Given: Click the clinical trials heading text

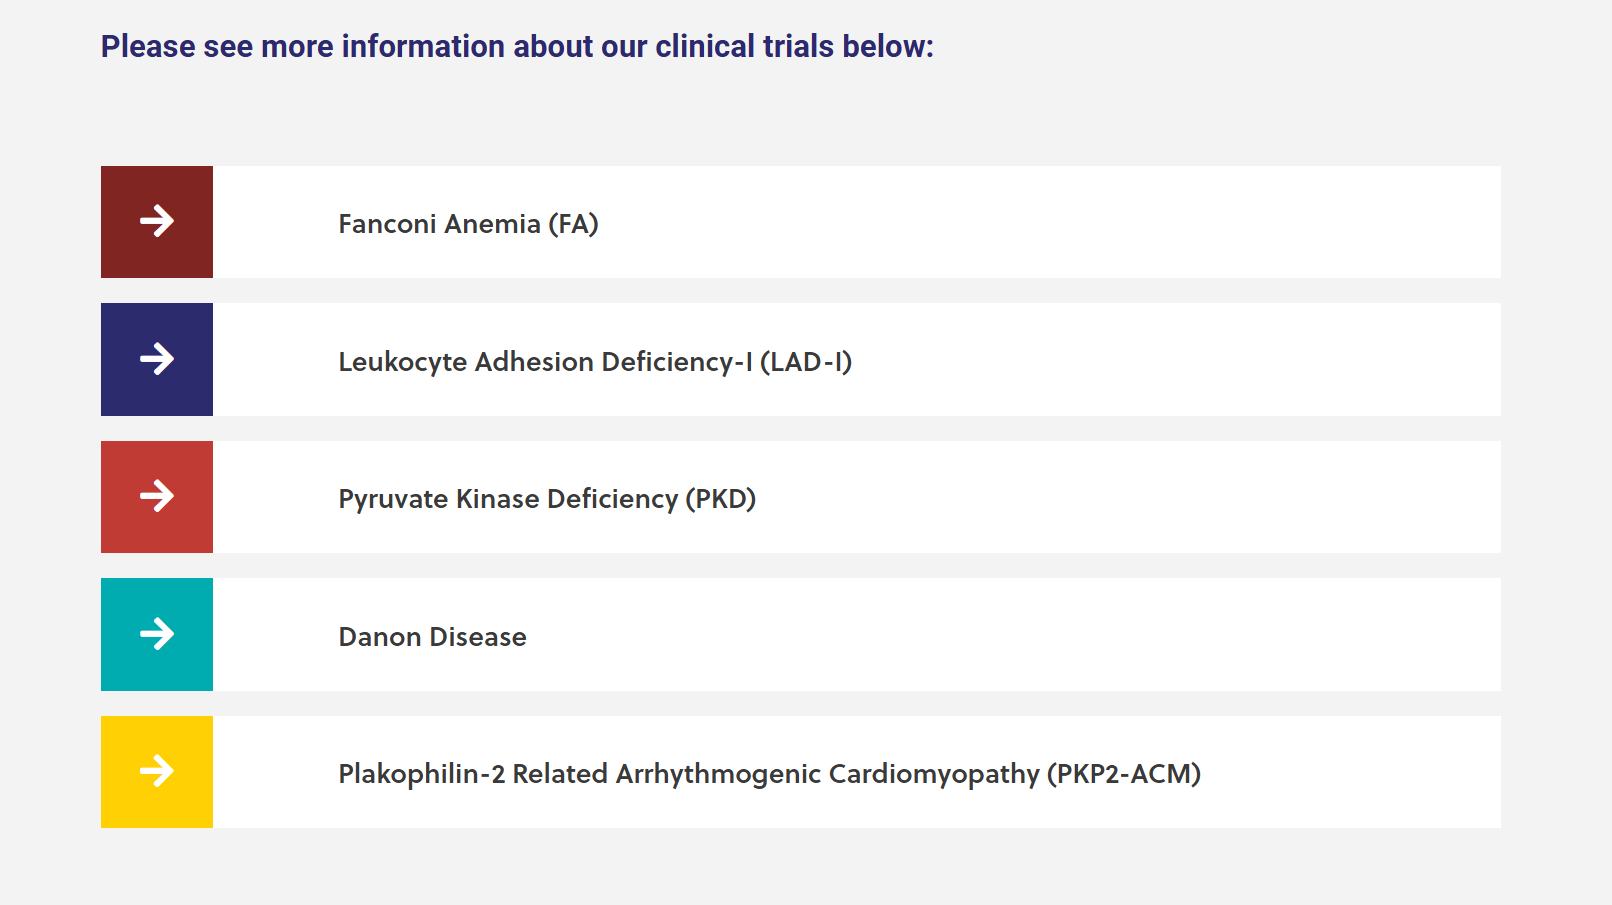Looking at the screenshot, I should point(517,47).
